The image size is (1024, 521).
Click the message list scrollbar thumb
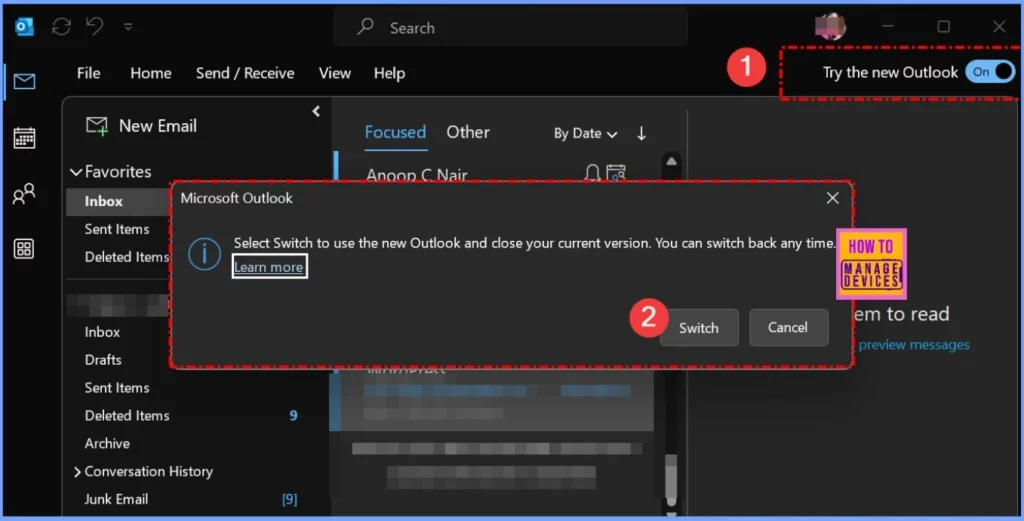tap(671, 479)
